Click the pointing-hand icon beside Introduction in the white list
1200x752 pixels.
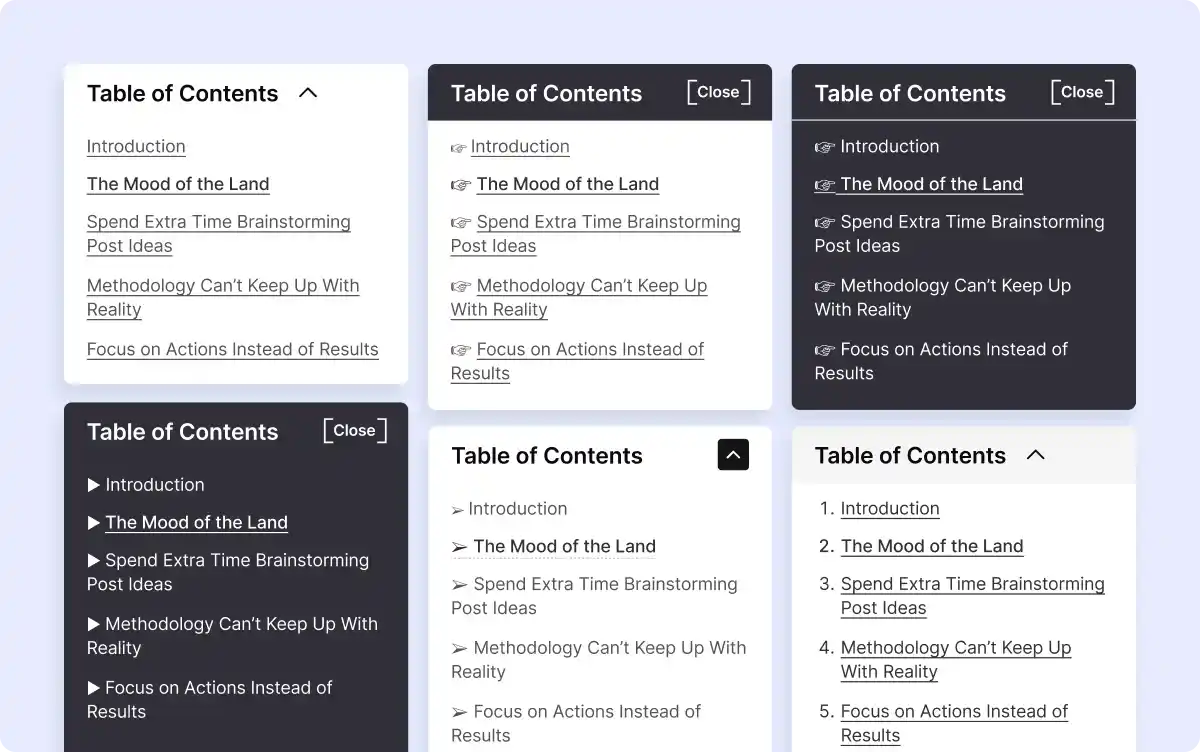459,148
